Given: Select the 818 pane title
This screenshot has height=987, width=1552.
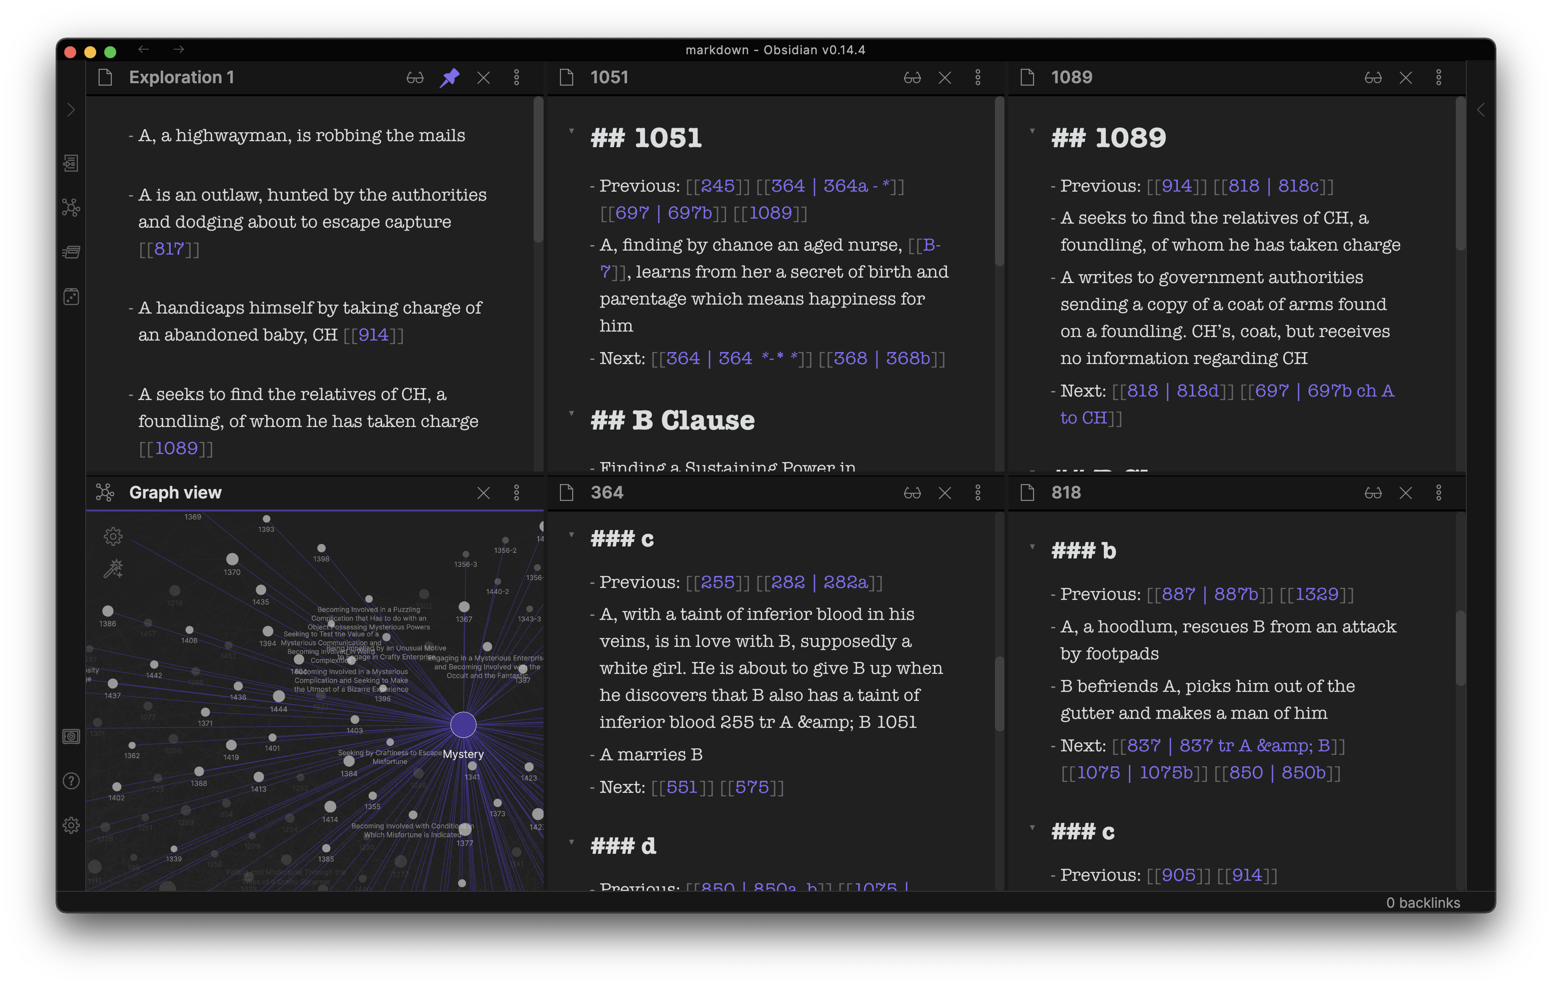Looking at the screenshot, I should click(x=1066, y=493).
